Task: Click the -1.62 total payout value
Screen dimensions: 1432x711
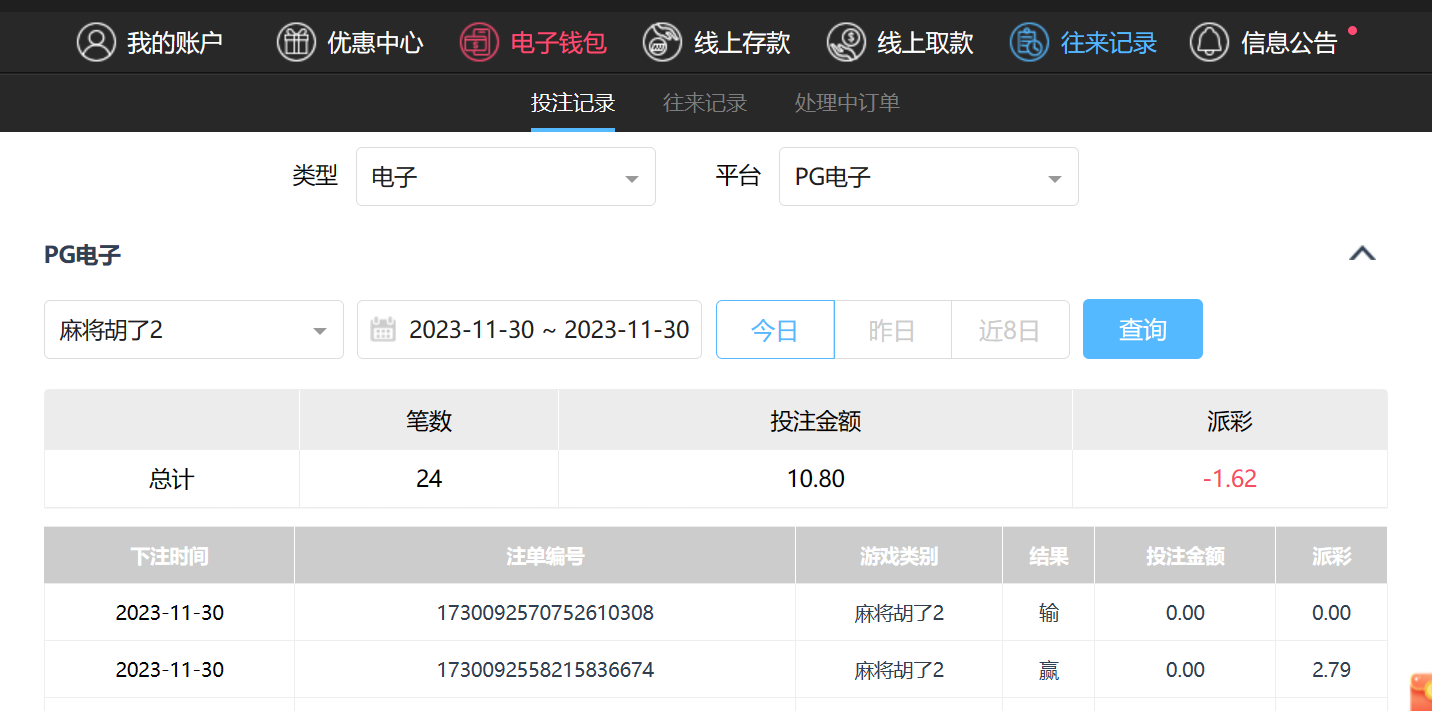Action: point(1229,479)
